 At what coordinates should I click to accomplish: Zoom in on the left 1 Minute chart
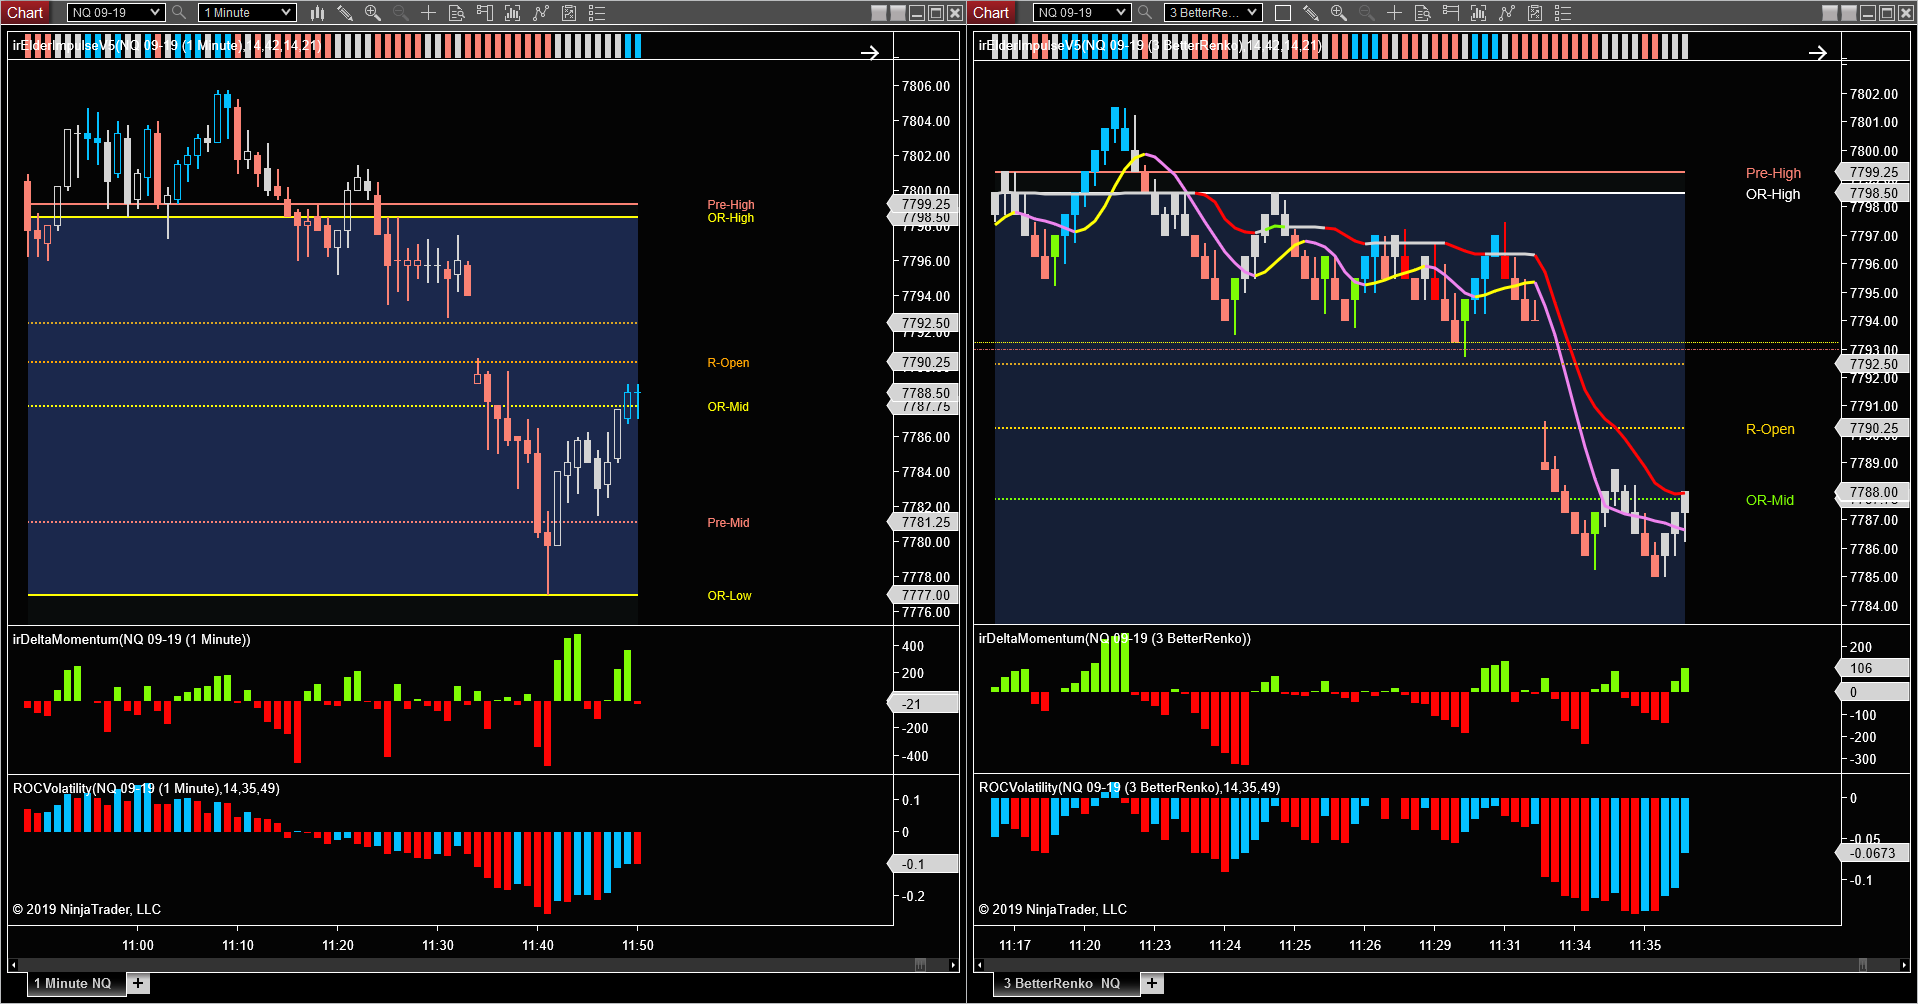[x=373, y=13]
